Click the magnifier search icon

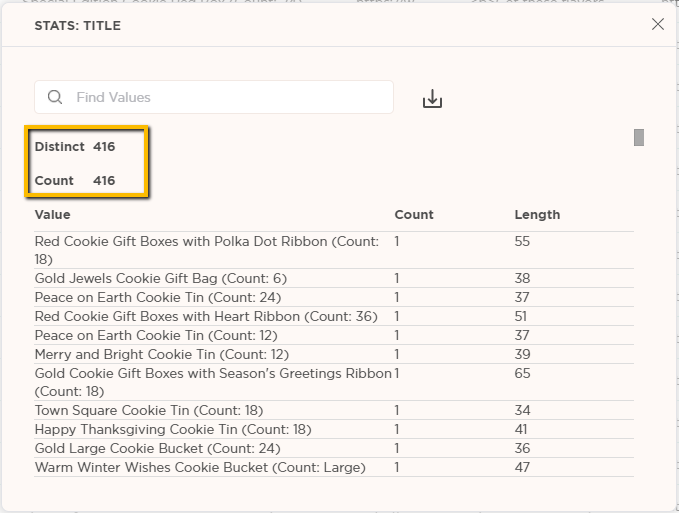click(55, 97)
